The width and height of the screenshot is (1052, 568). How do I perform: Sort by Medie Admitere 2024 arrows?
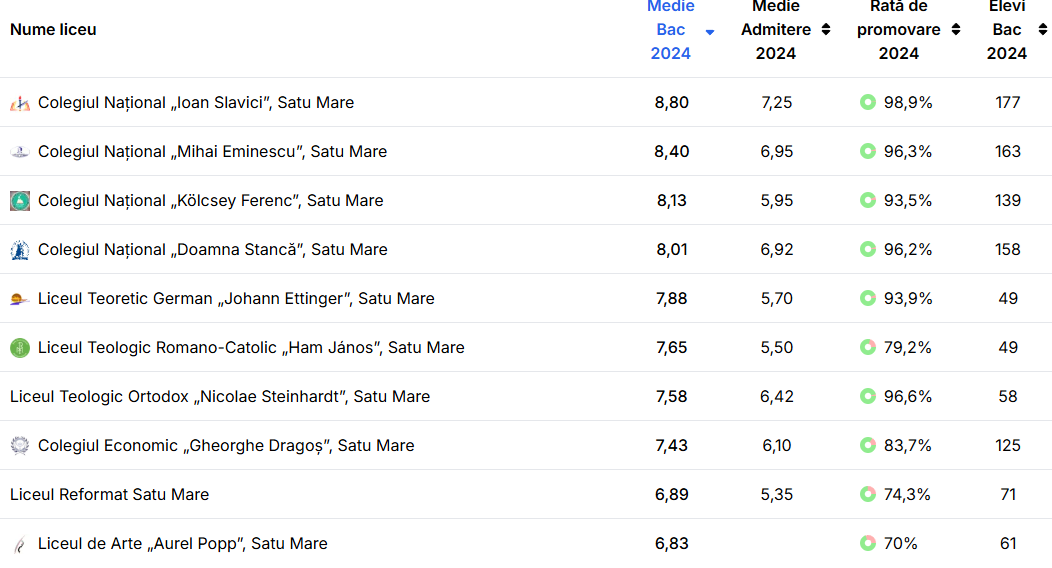tap(826, 30)
